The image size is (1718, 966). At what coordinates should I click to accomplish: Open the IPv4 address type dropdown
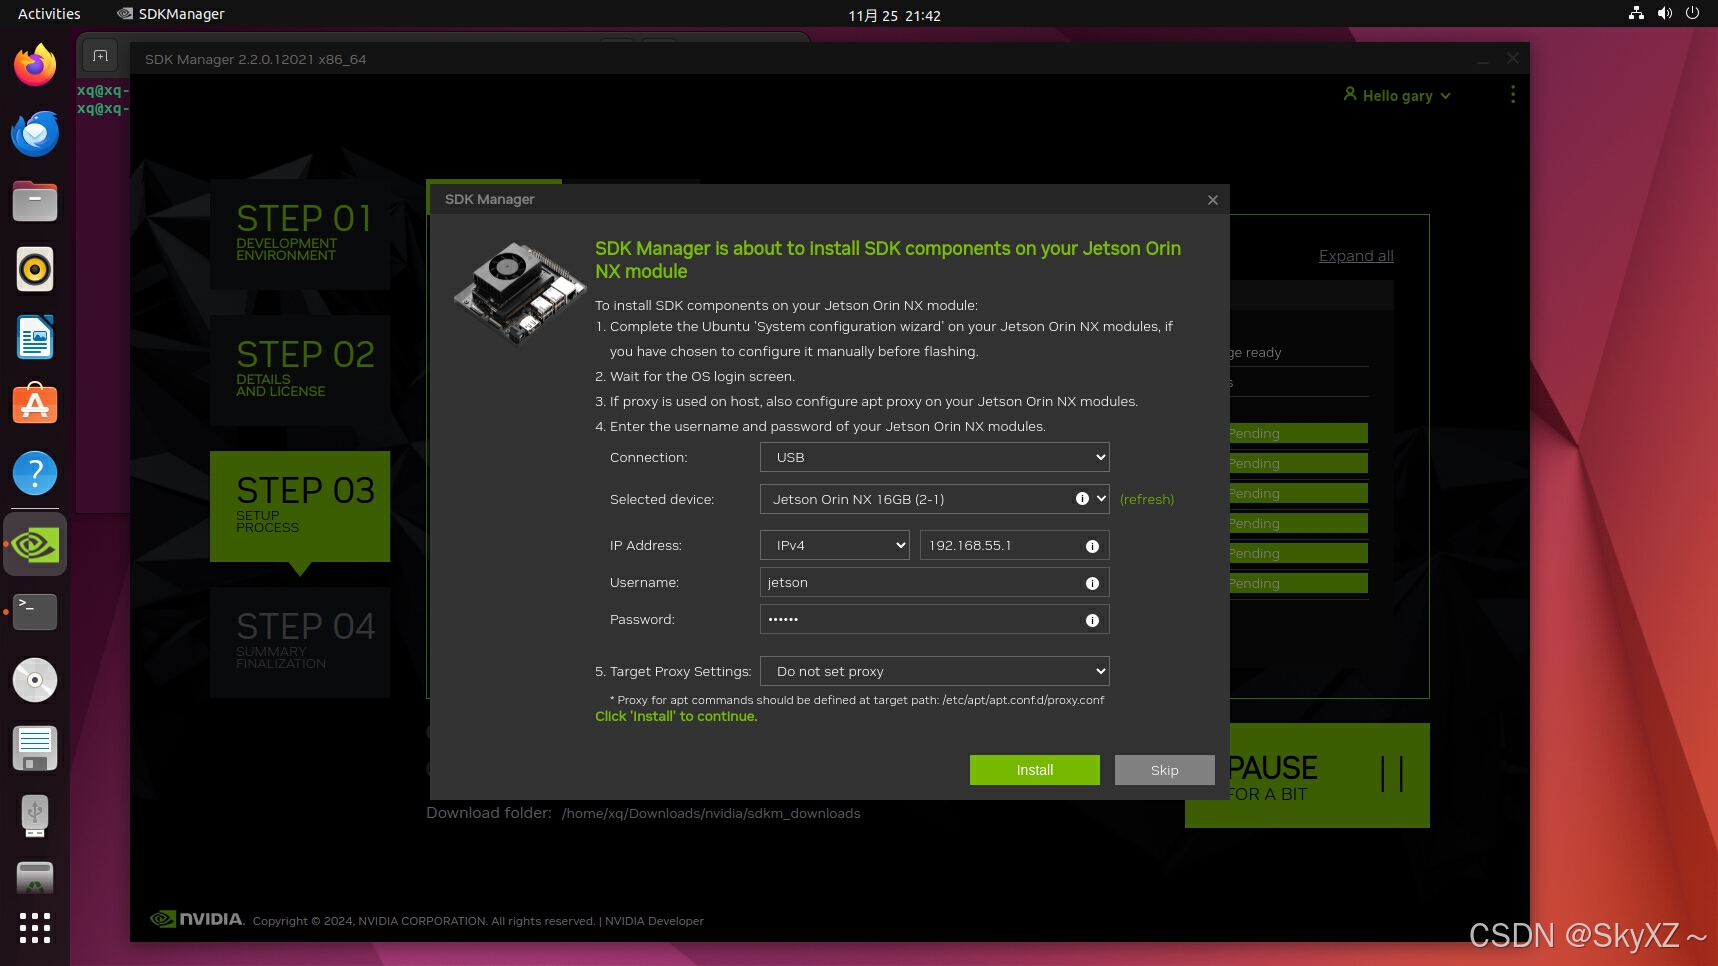tap(835, 545)
